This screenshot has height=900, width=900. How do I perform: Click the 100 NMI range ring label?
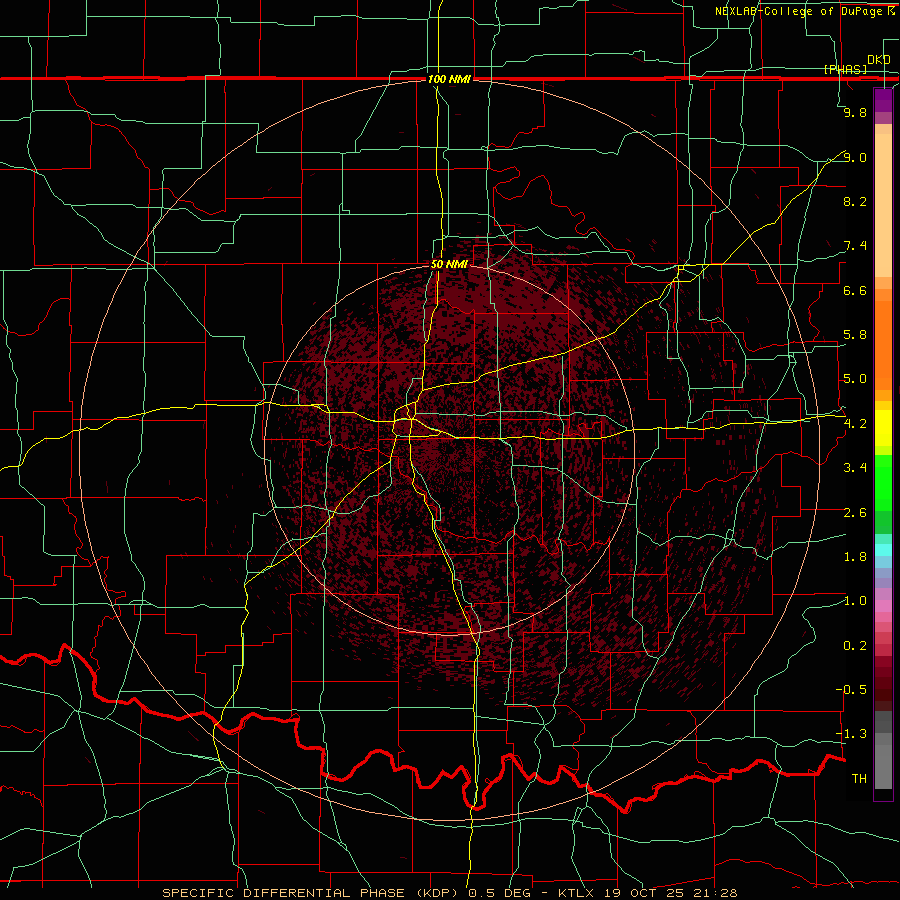(449, 79)
